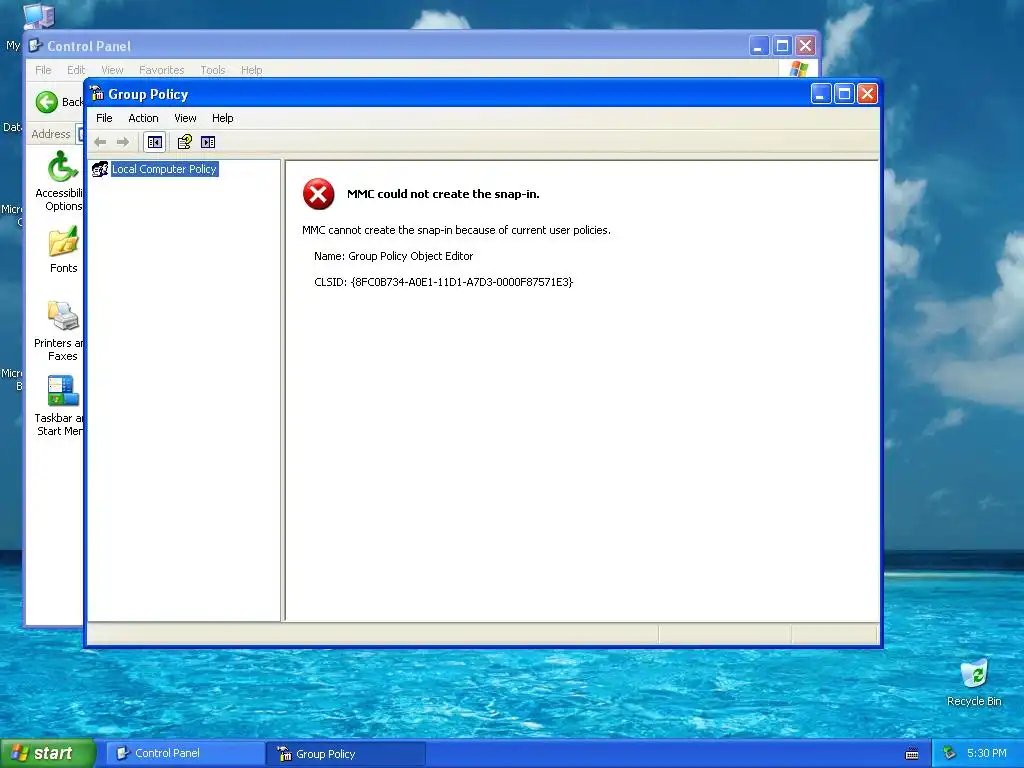Open the Action menu in Group Policy
The image size is (1024, 768).
[143, 118]
